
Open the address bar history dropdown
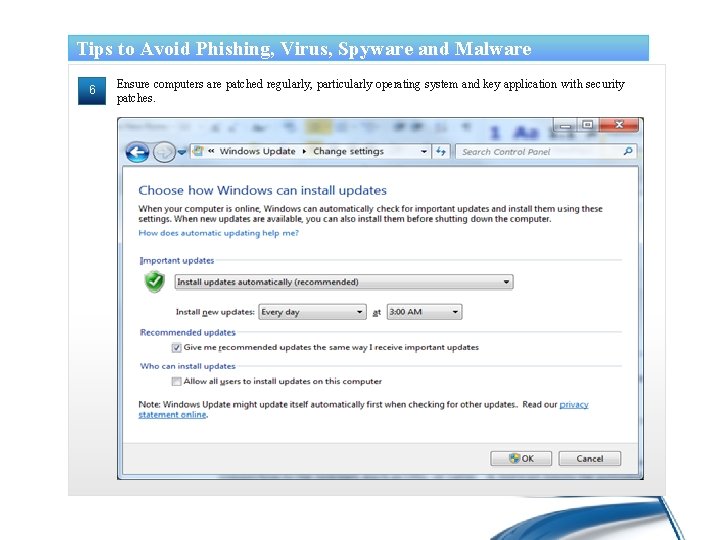click(423, 151)
